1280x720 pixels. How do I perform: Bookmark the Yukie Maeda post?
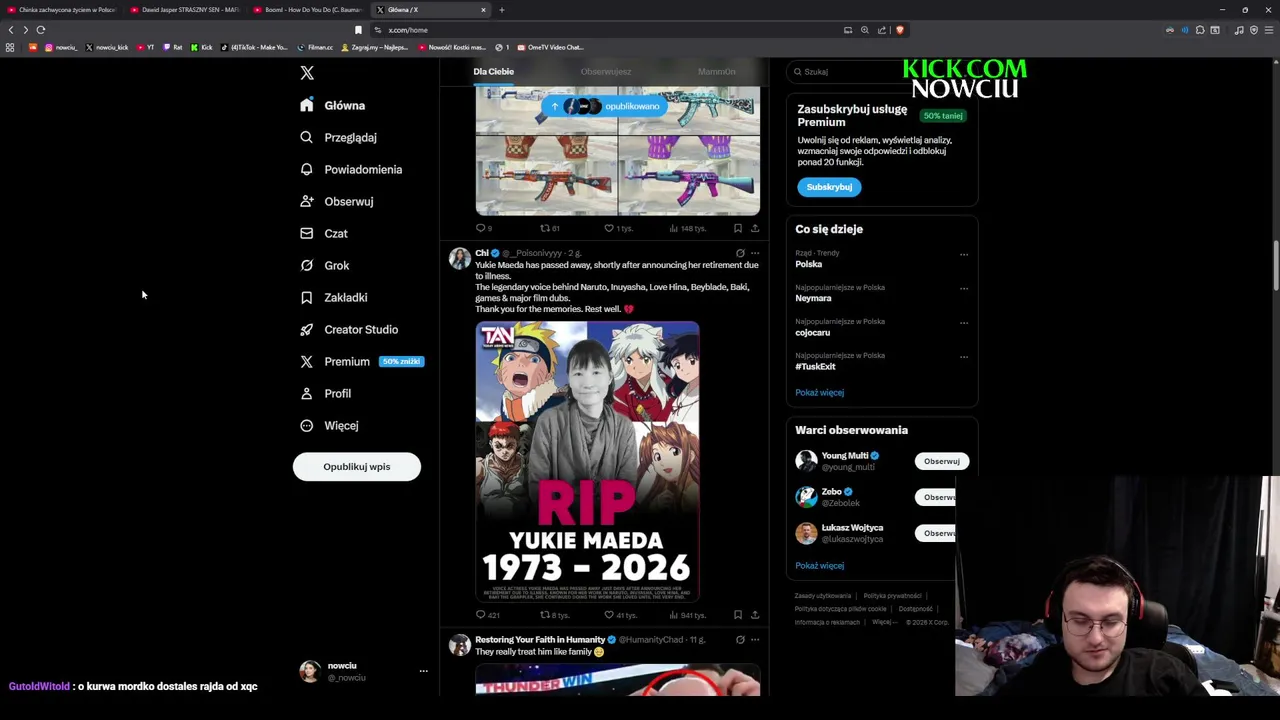pos(738,615)
